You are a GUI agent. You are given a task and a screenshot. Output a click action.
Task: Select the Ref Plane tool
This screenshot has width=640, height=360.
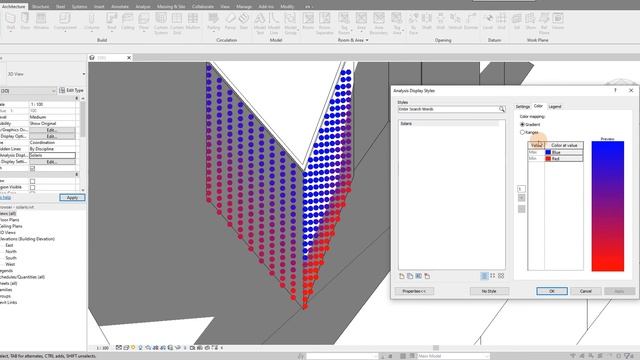(x=544, y=23)
